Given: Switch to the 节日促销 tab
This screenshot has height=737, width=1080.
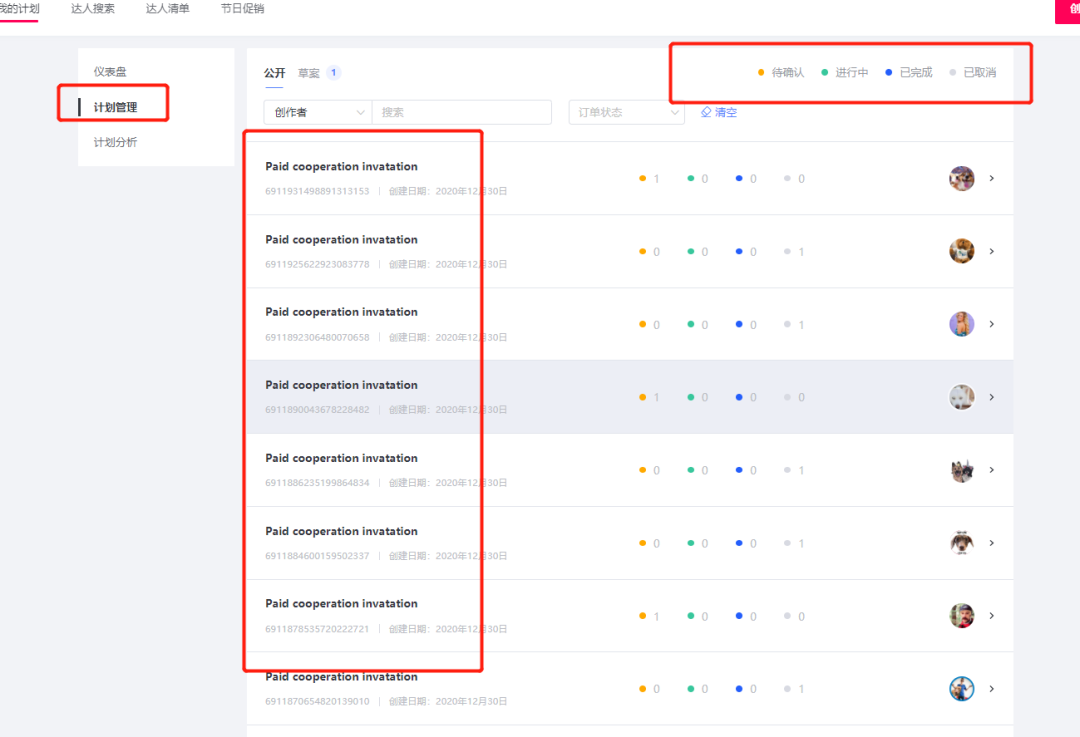Looking at the screenshot, I should click(x=242, y=9).
